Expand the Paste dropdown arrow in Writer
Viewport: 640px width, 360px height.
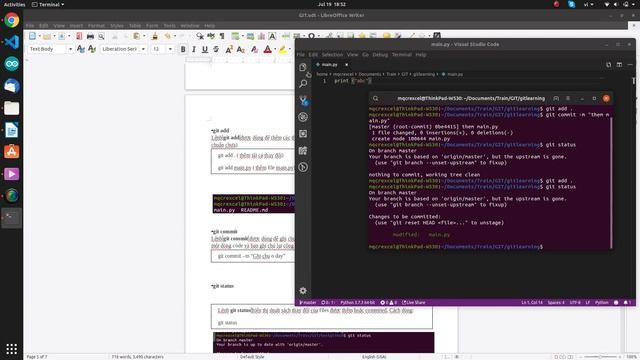pyautogui.click(x=144, y=36)
